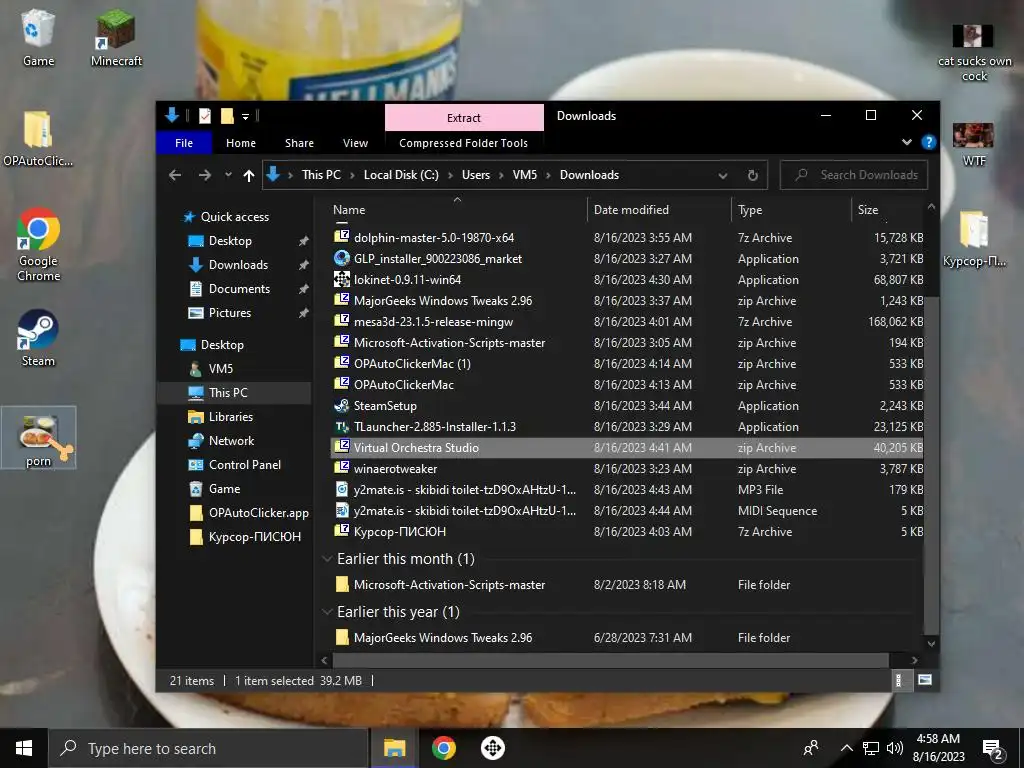Go forward with the forward arrow
The image size is (1024, 768).
click(204, 175)
